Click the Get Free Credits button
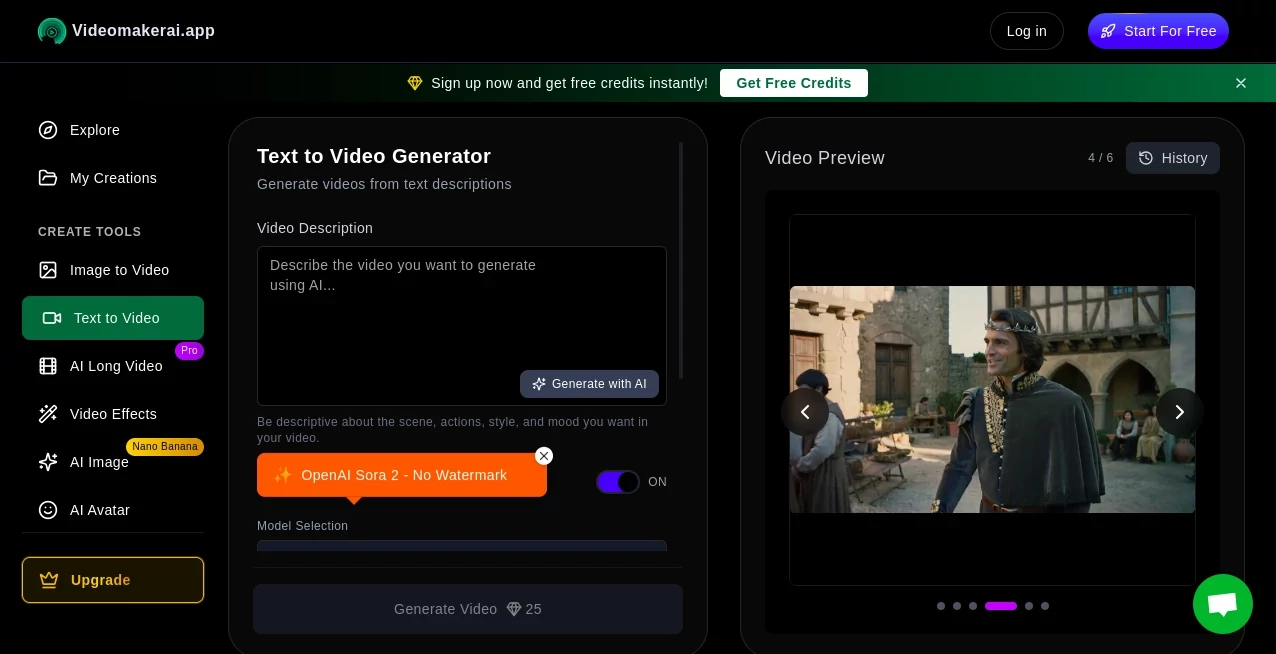 (x=793, y=83)
